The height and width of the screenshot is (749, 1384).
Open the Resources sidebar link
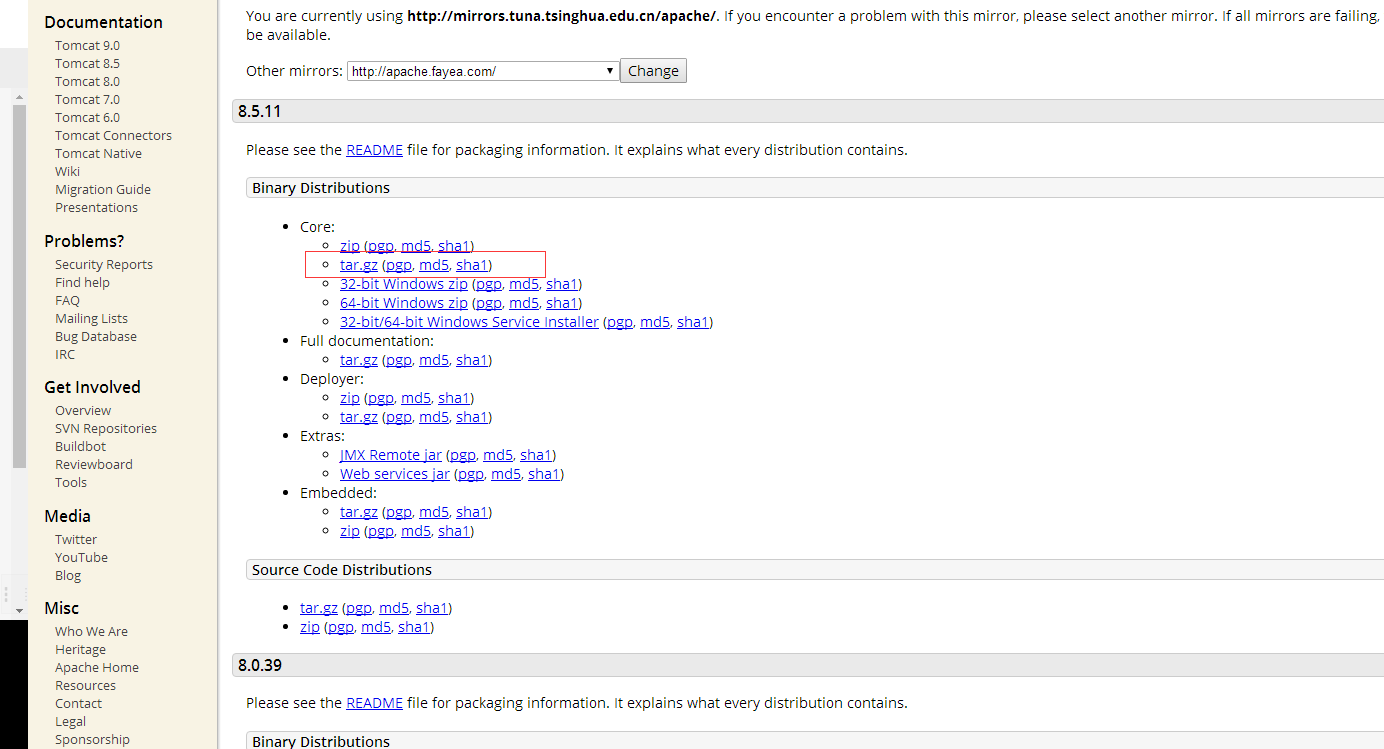(x=85, y=686)
